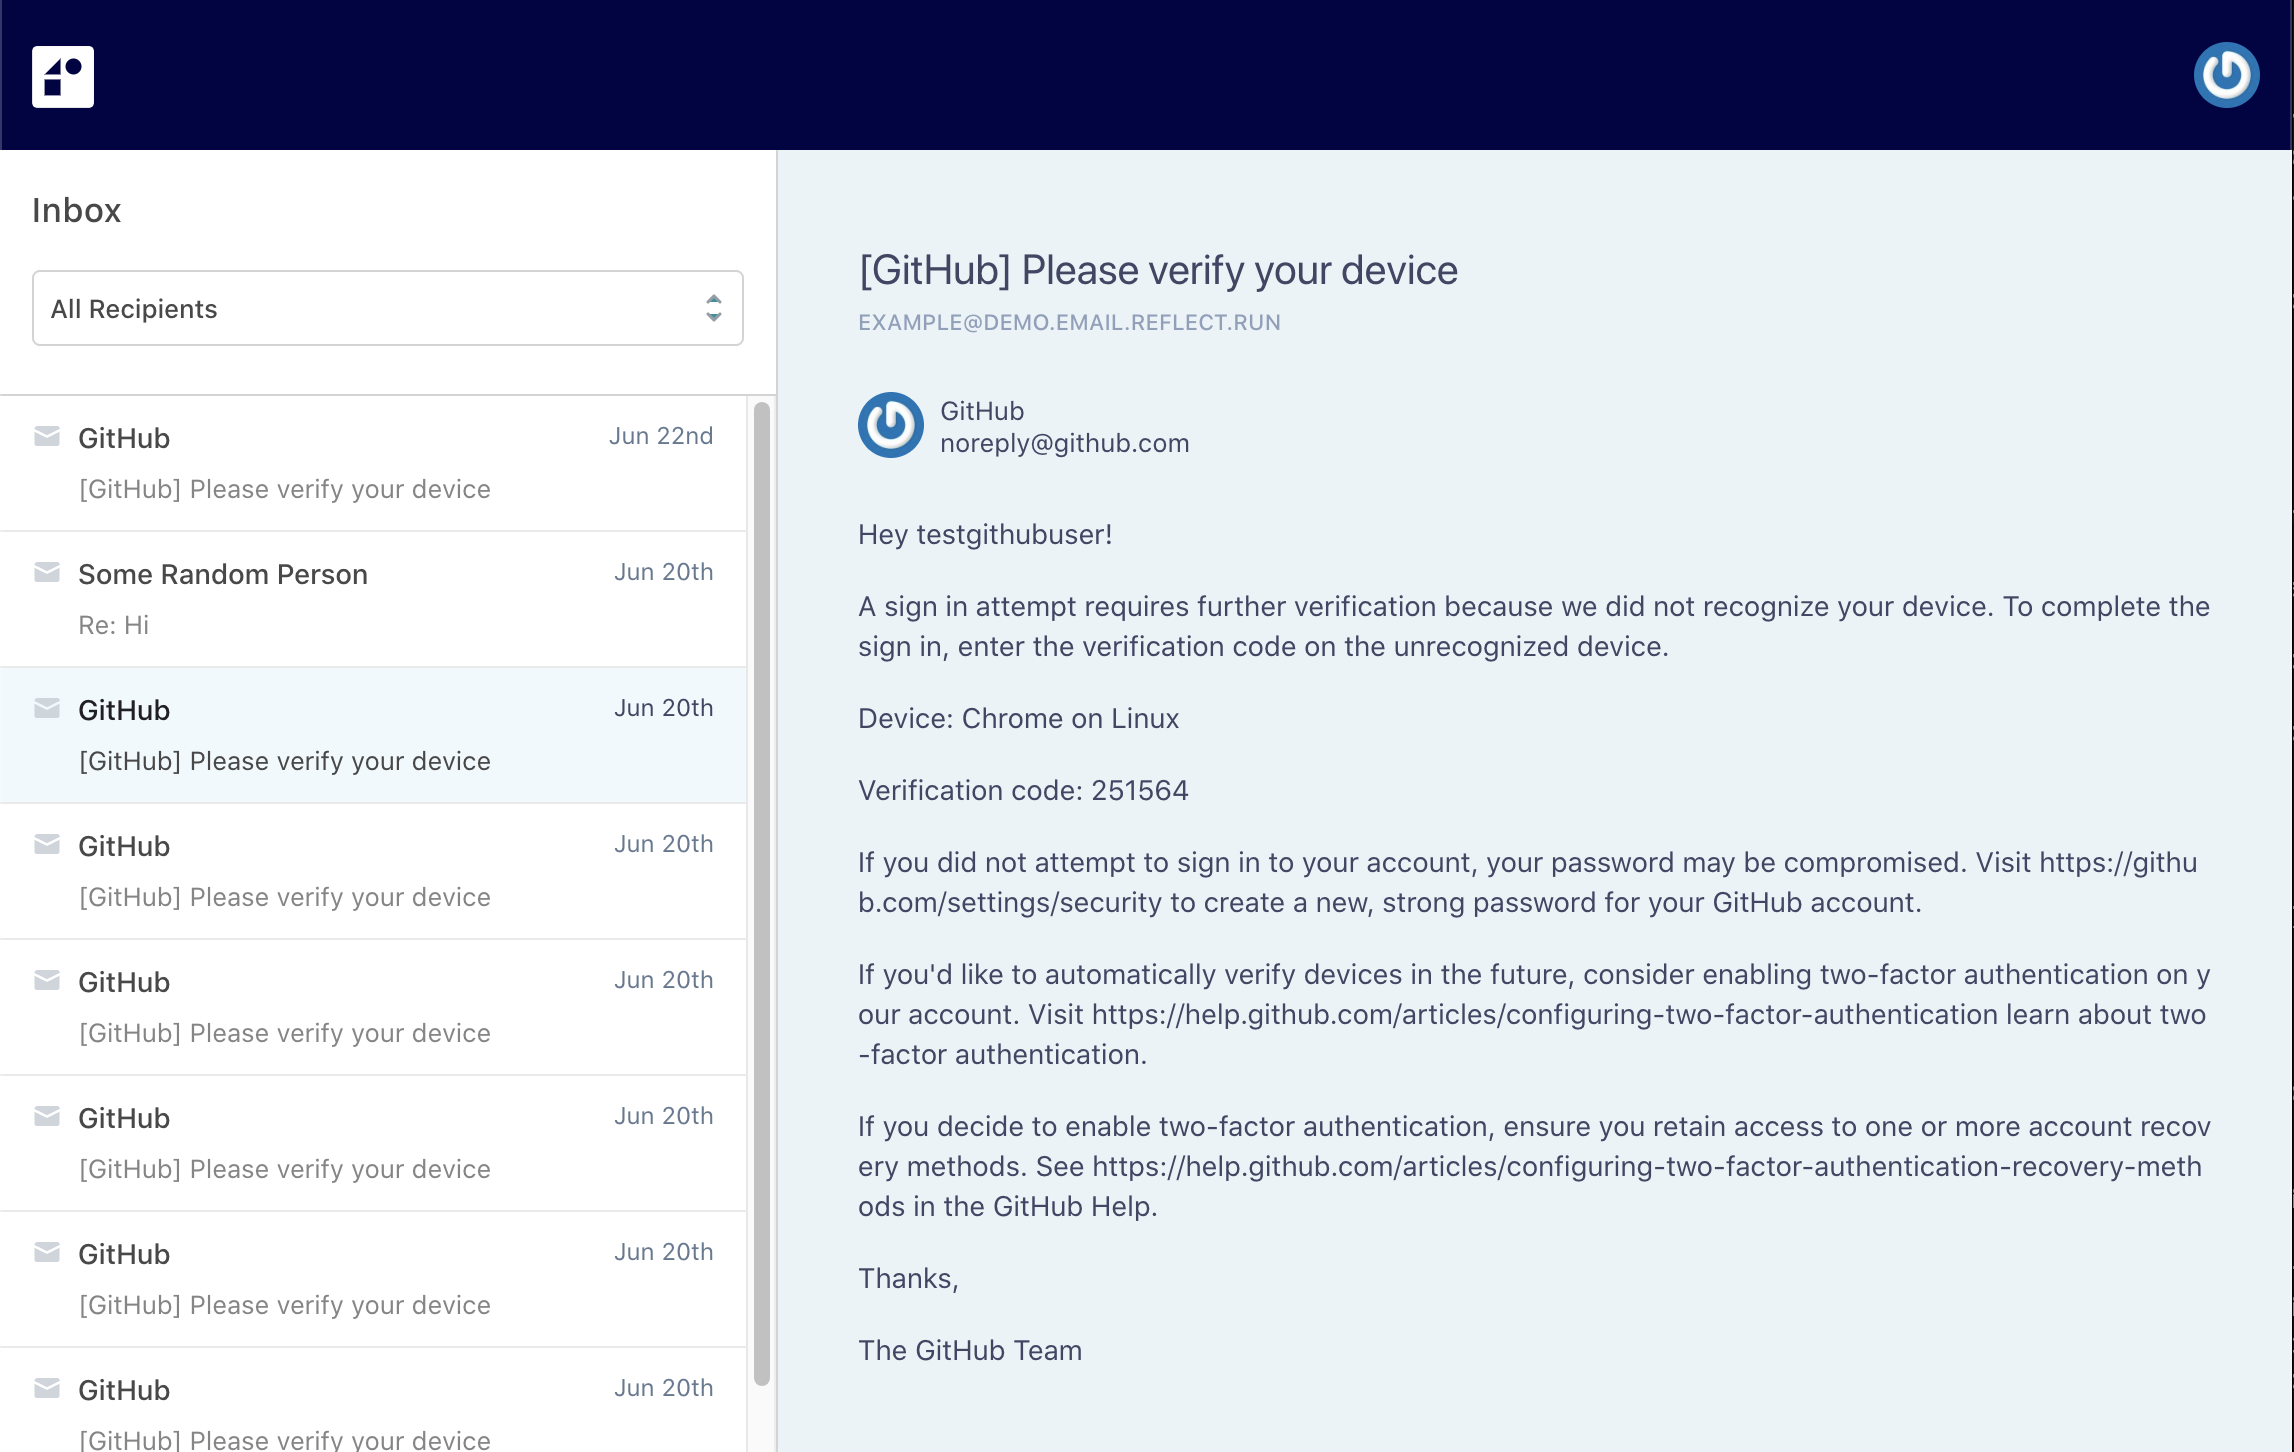2294x1452 pixels.
Task: Click the Inbox heading
Action: click(77, 210)
